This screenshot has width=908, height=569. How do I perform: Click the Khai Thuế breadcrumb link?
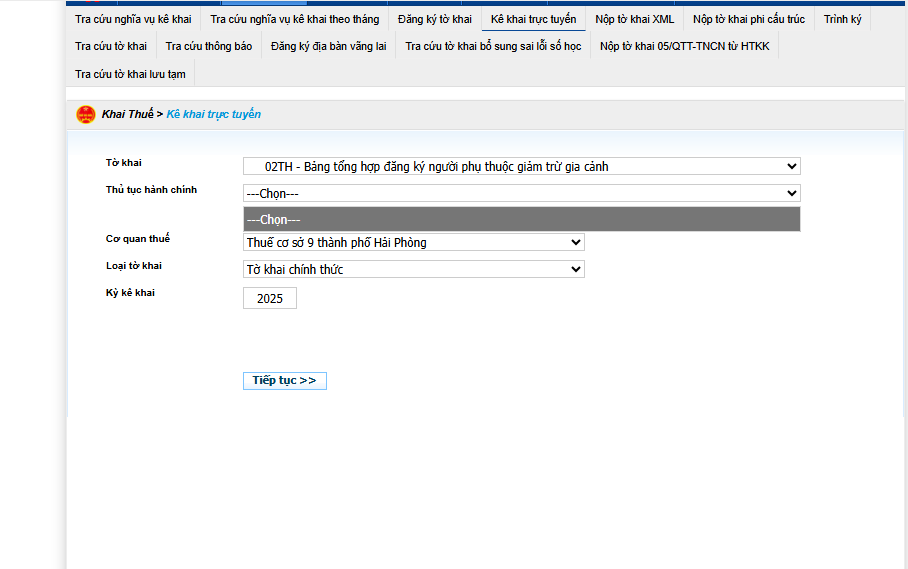(127, 114)
